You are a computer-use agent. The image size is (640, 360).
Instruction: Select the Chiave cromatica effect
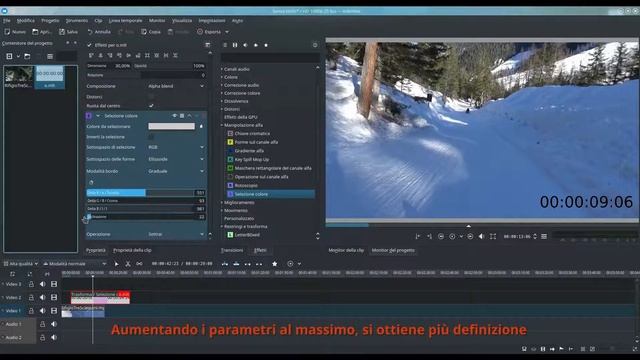tap(252, 133)
